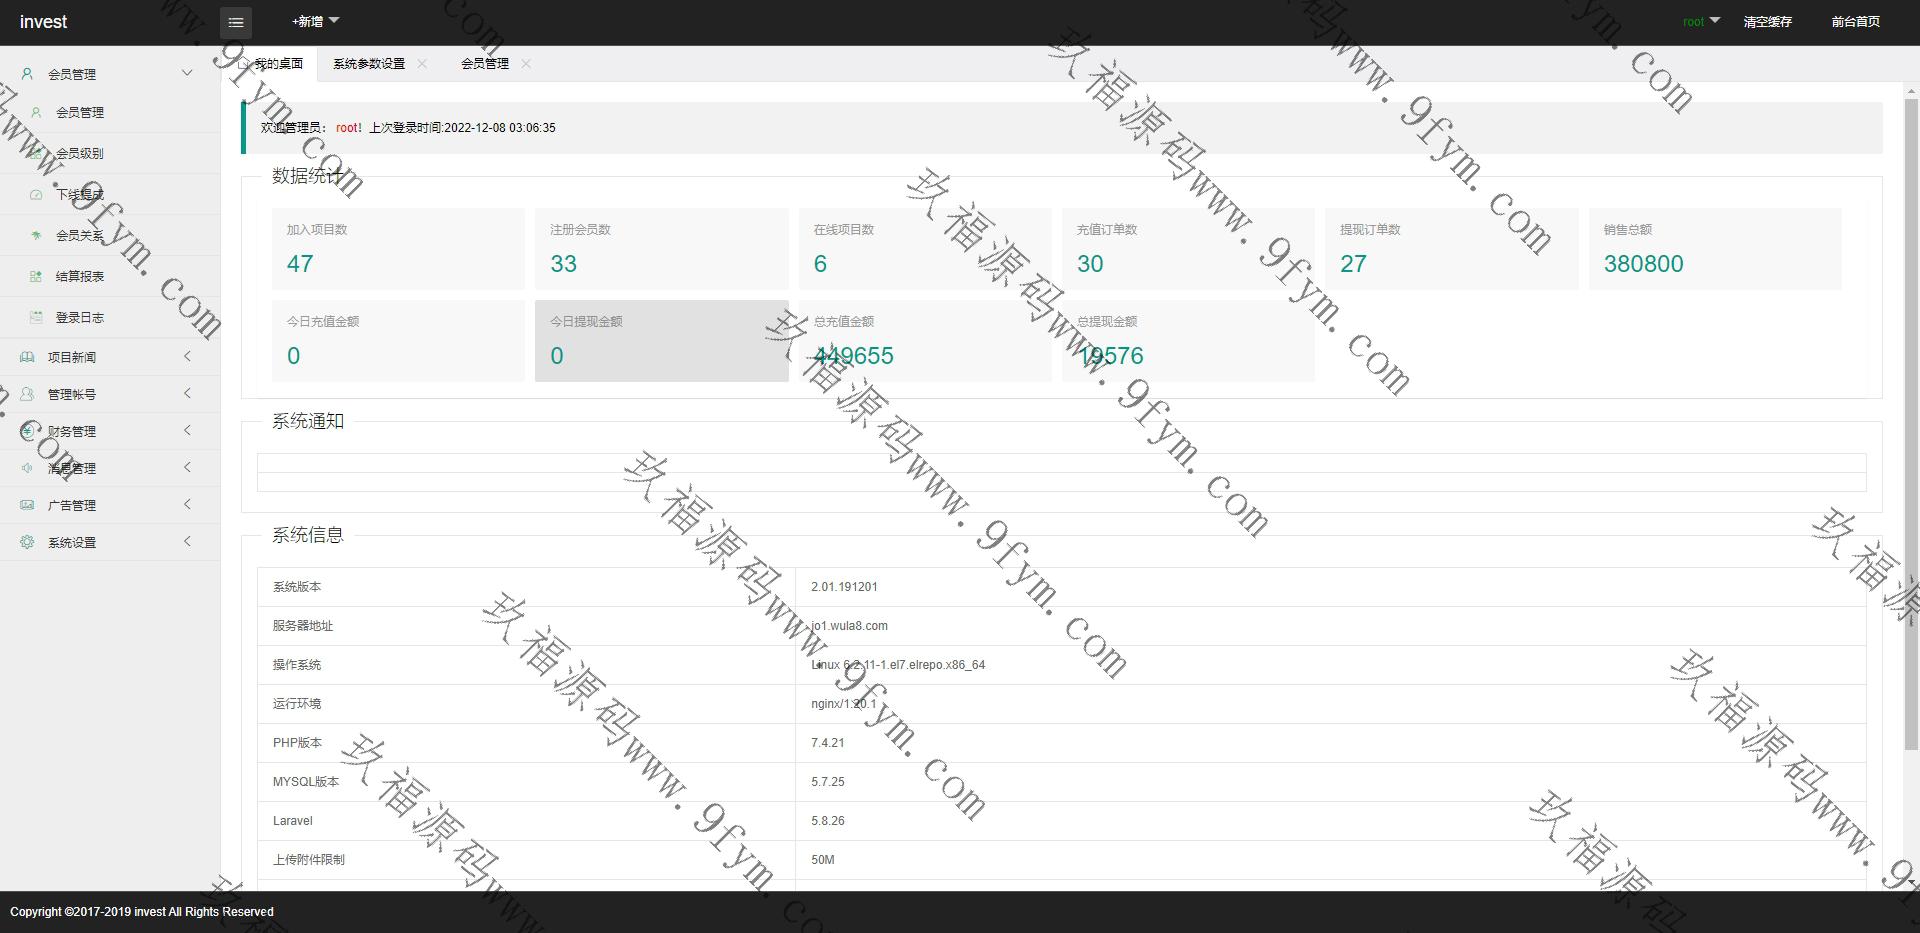Click the 结算报表 icon in sidebar
The width and height of the screenshot is (1920, 933).
click(x=36, y=277)
